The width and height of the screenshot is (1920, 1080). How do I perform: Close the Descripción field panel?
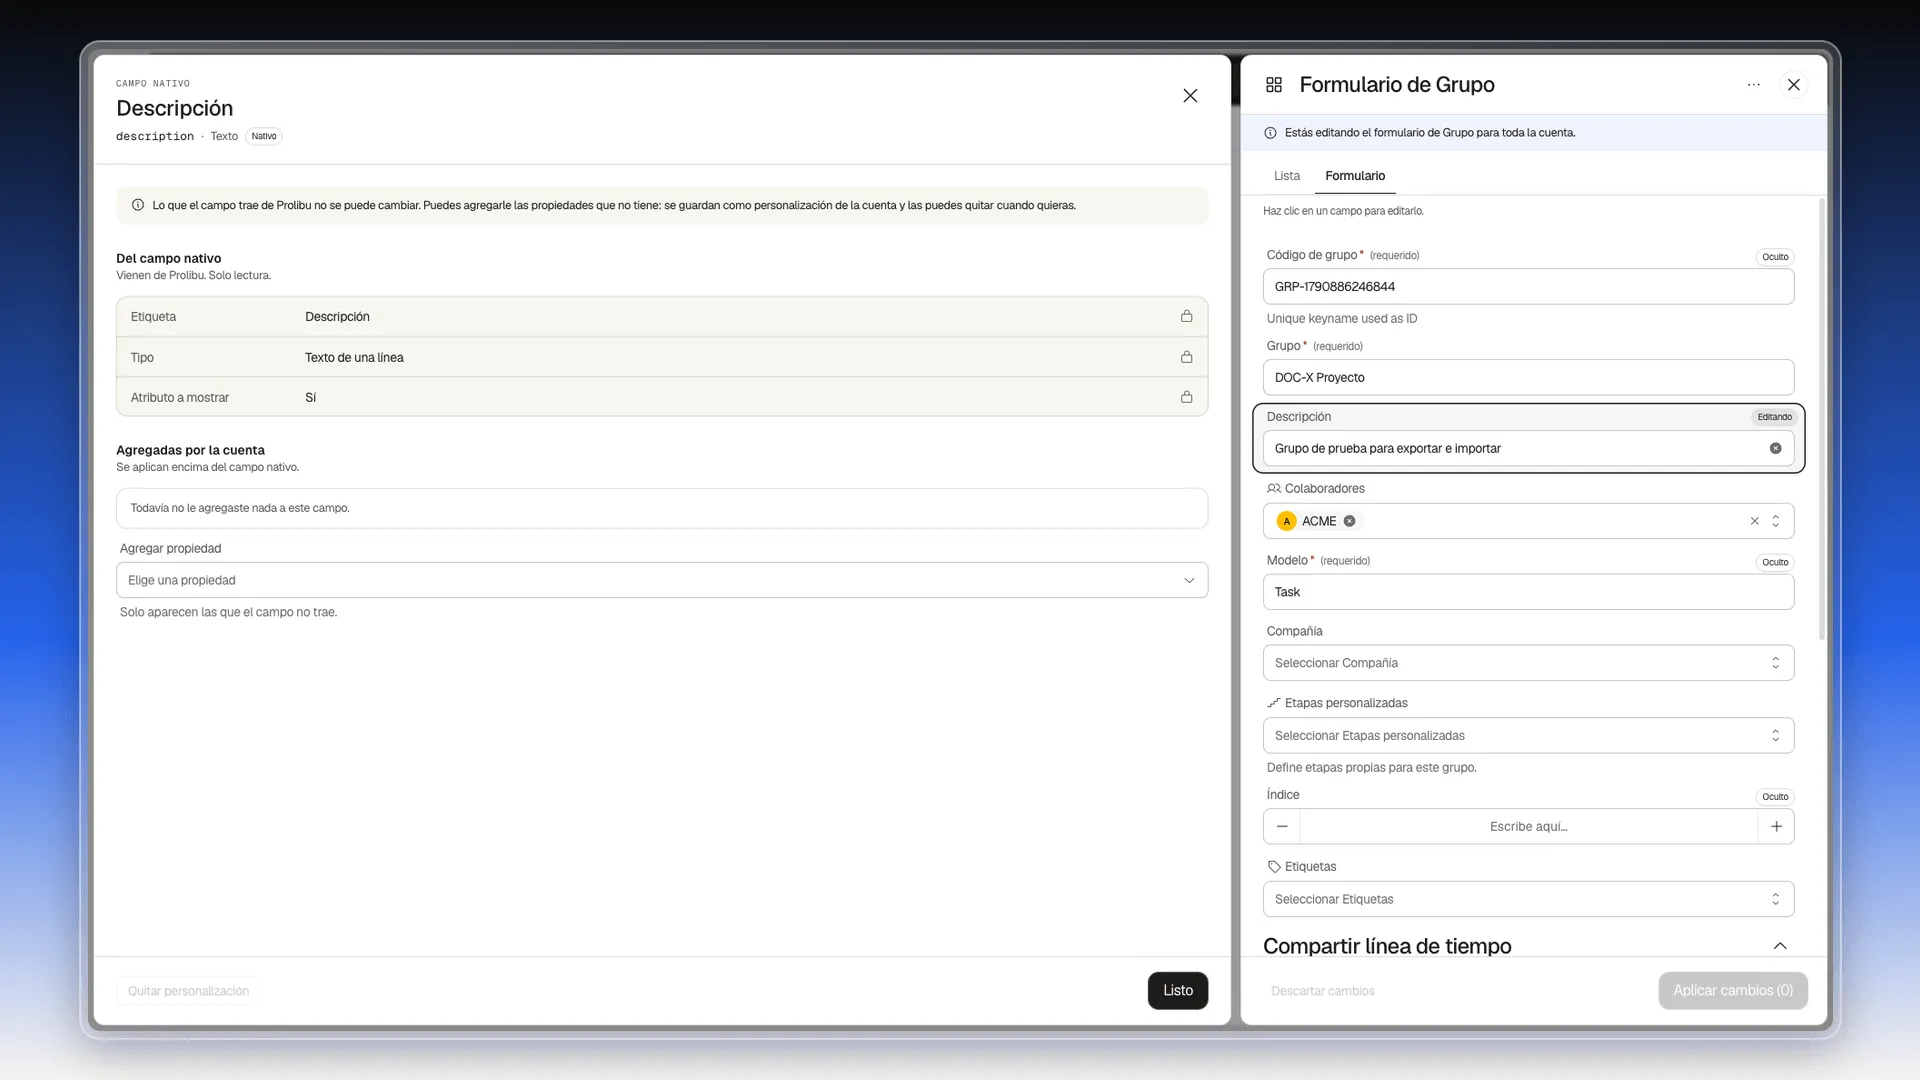click(1190, 96)
